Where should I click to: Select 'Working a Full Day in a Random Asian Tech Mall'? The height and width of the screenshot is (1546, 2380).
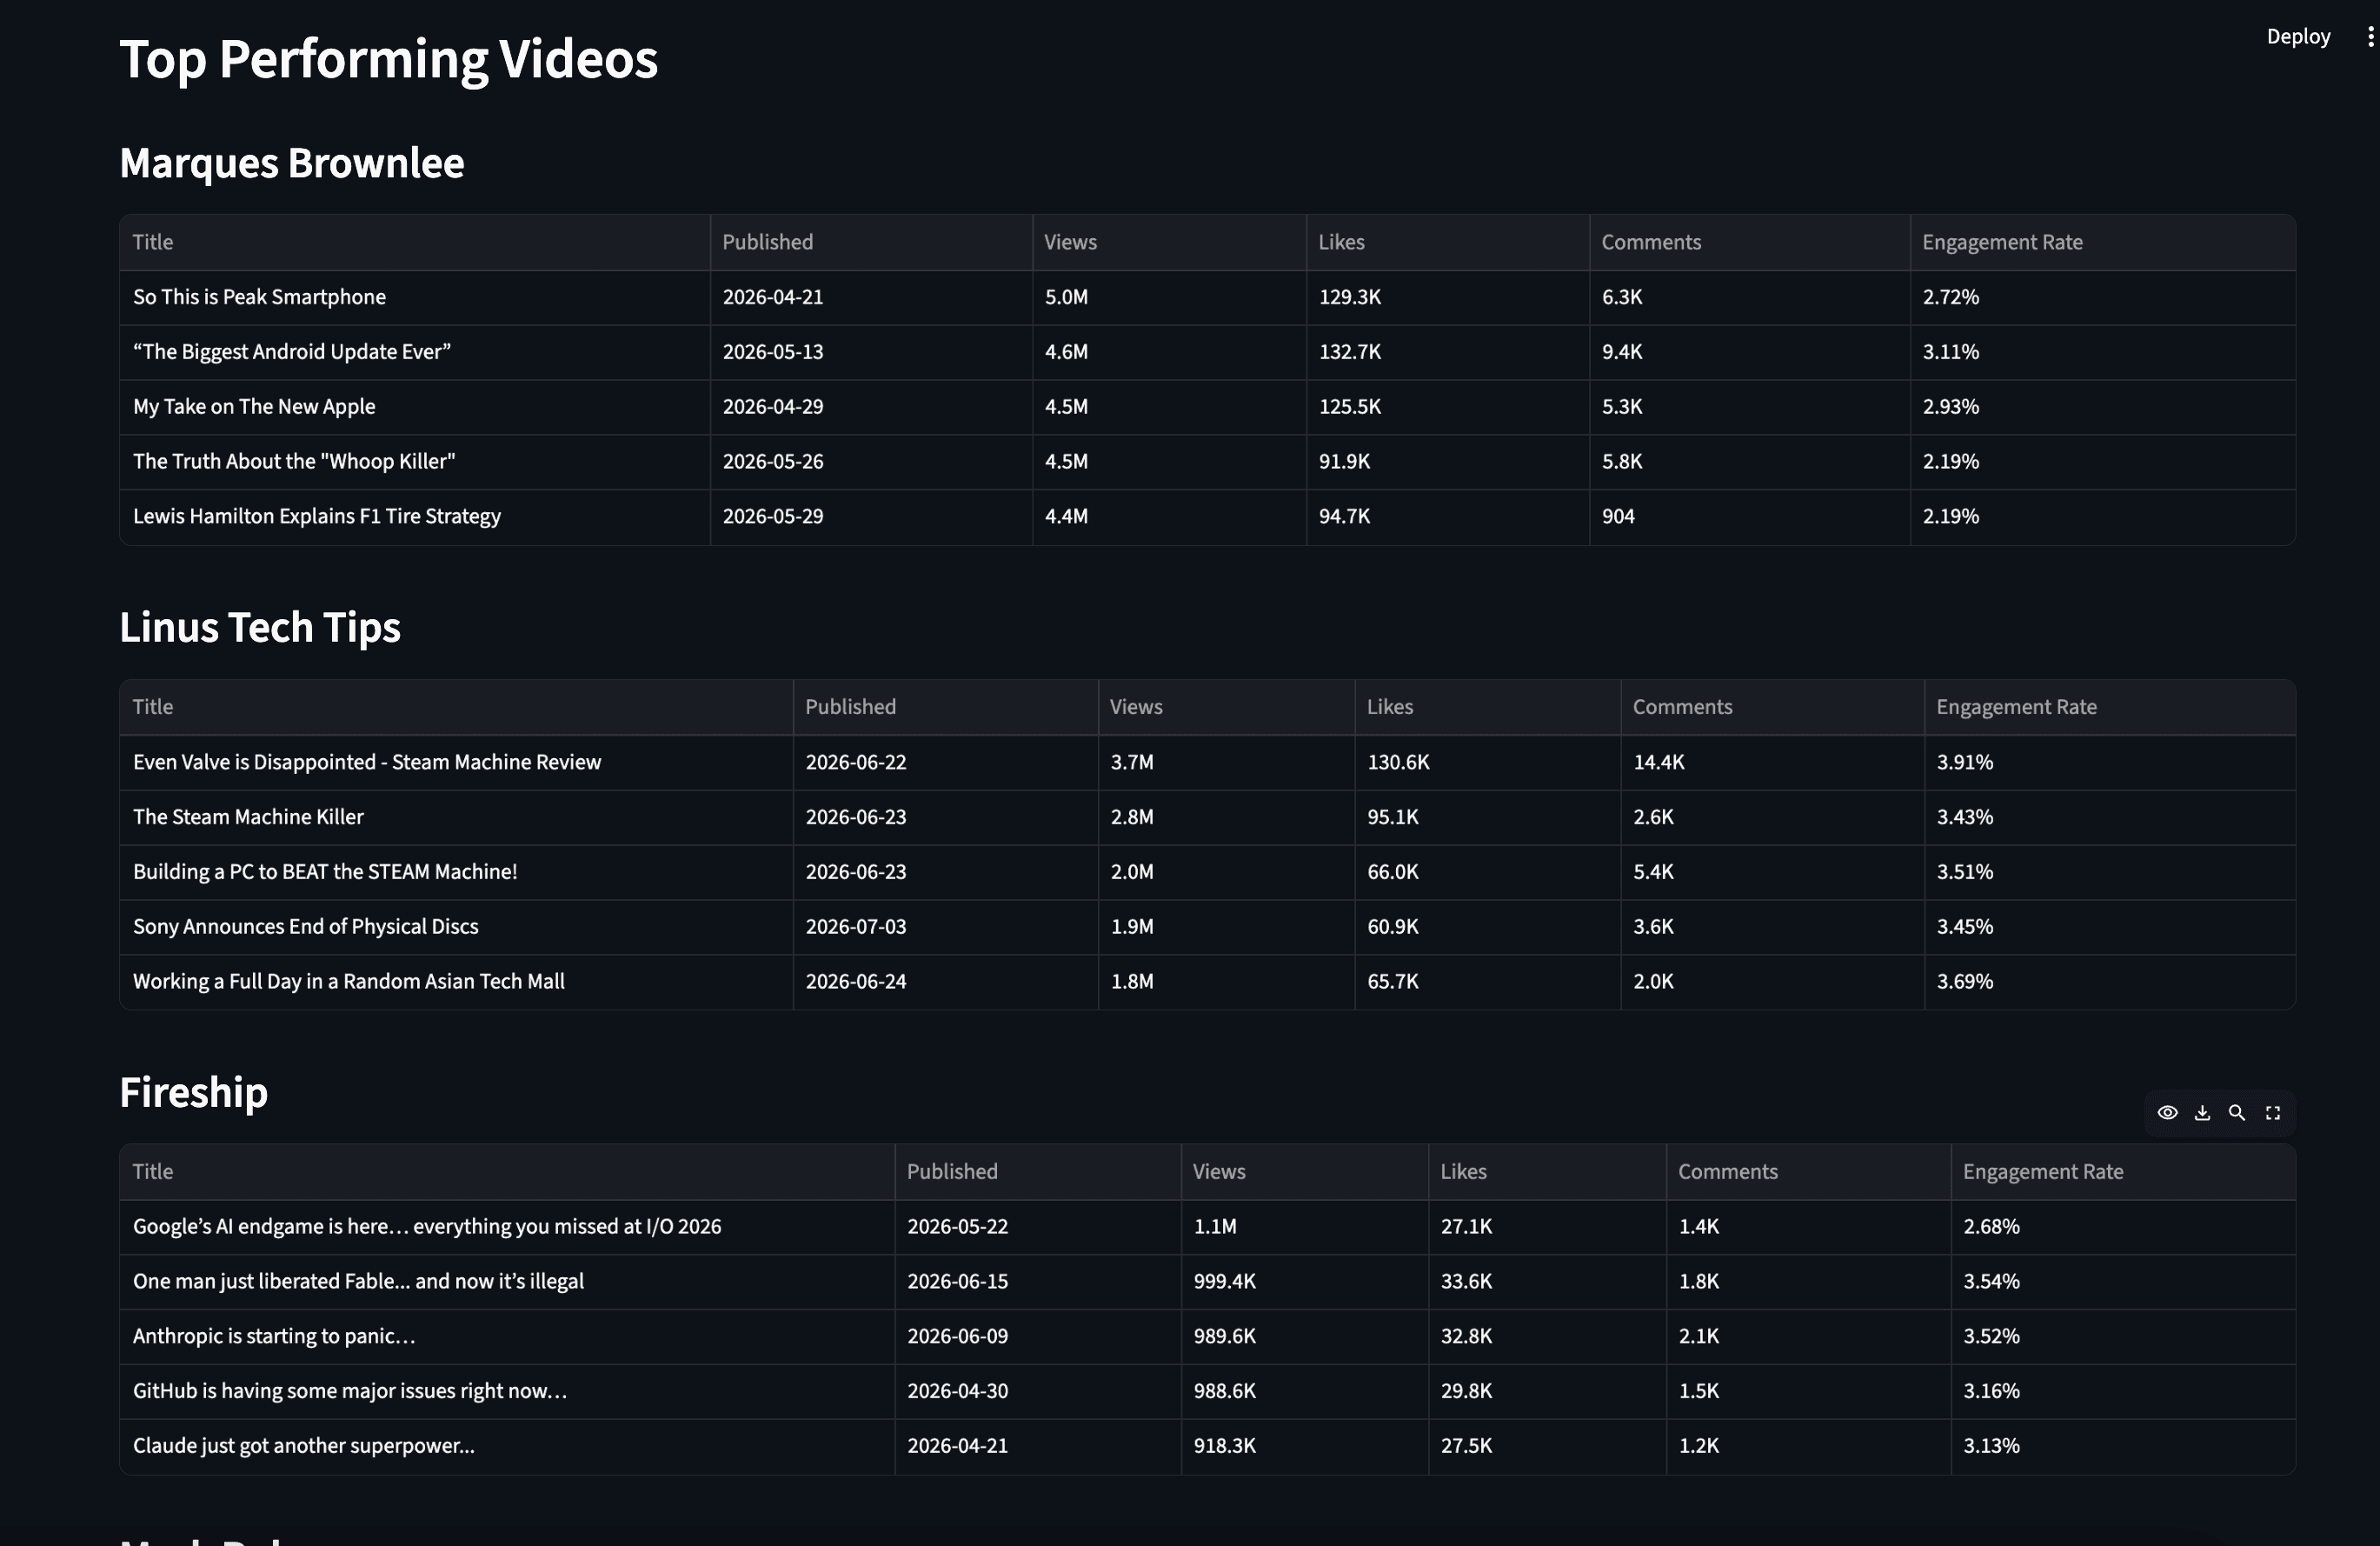tap(456, 982)
